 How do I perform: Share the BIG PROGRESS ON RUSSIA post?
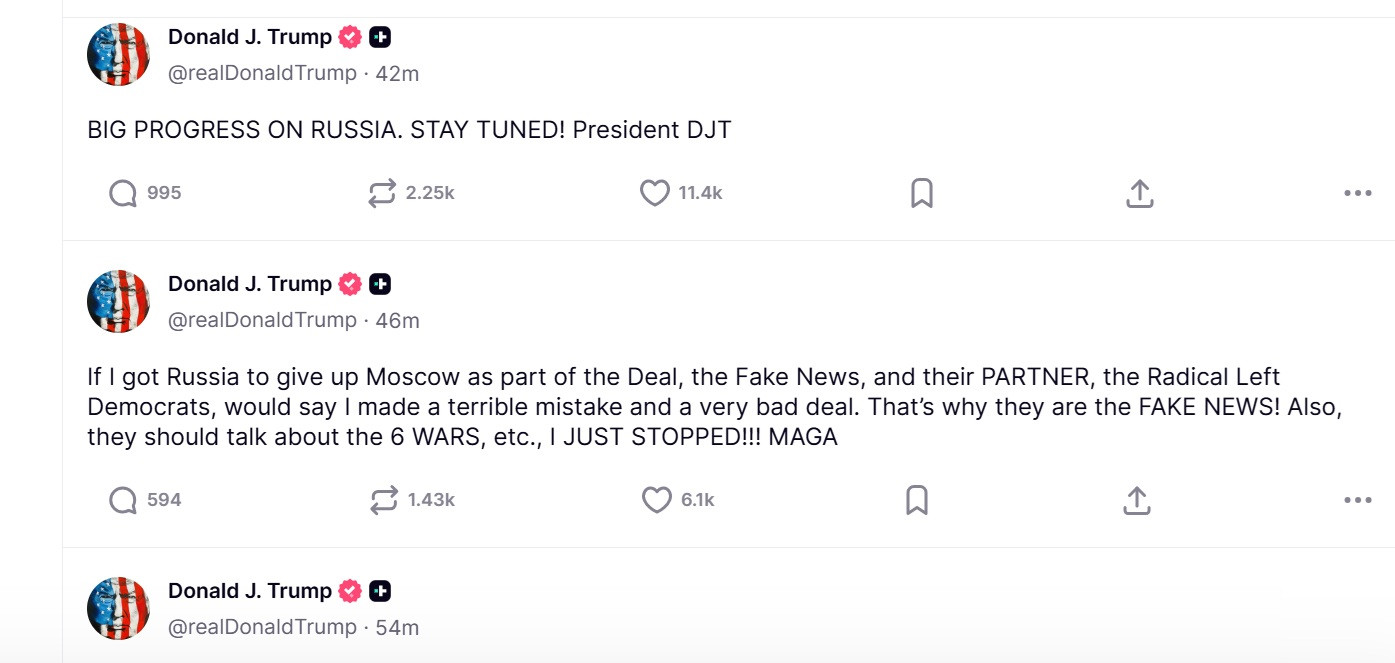point(1139,193)
